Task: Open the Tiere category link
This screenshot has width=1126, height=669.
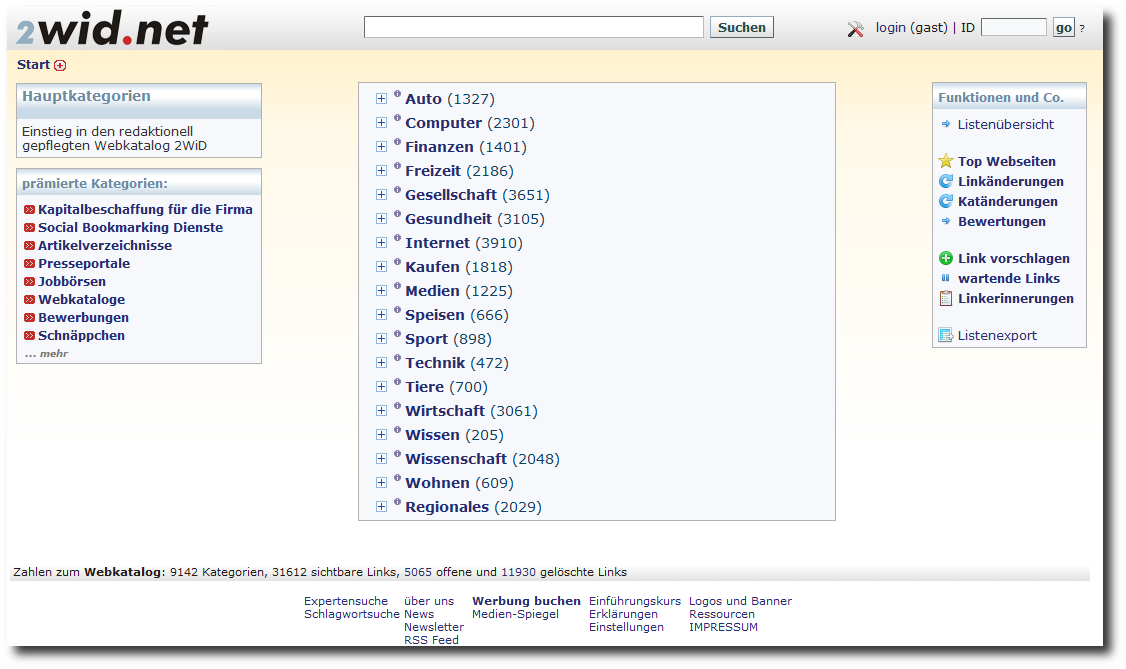Action: 424,387
